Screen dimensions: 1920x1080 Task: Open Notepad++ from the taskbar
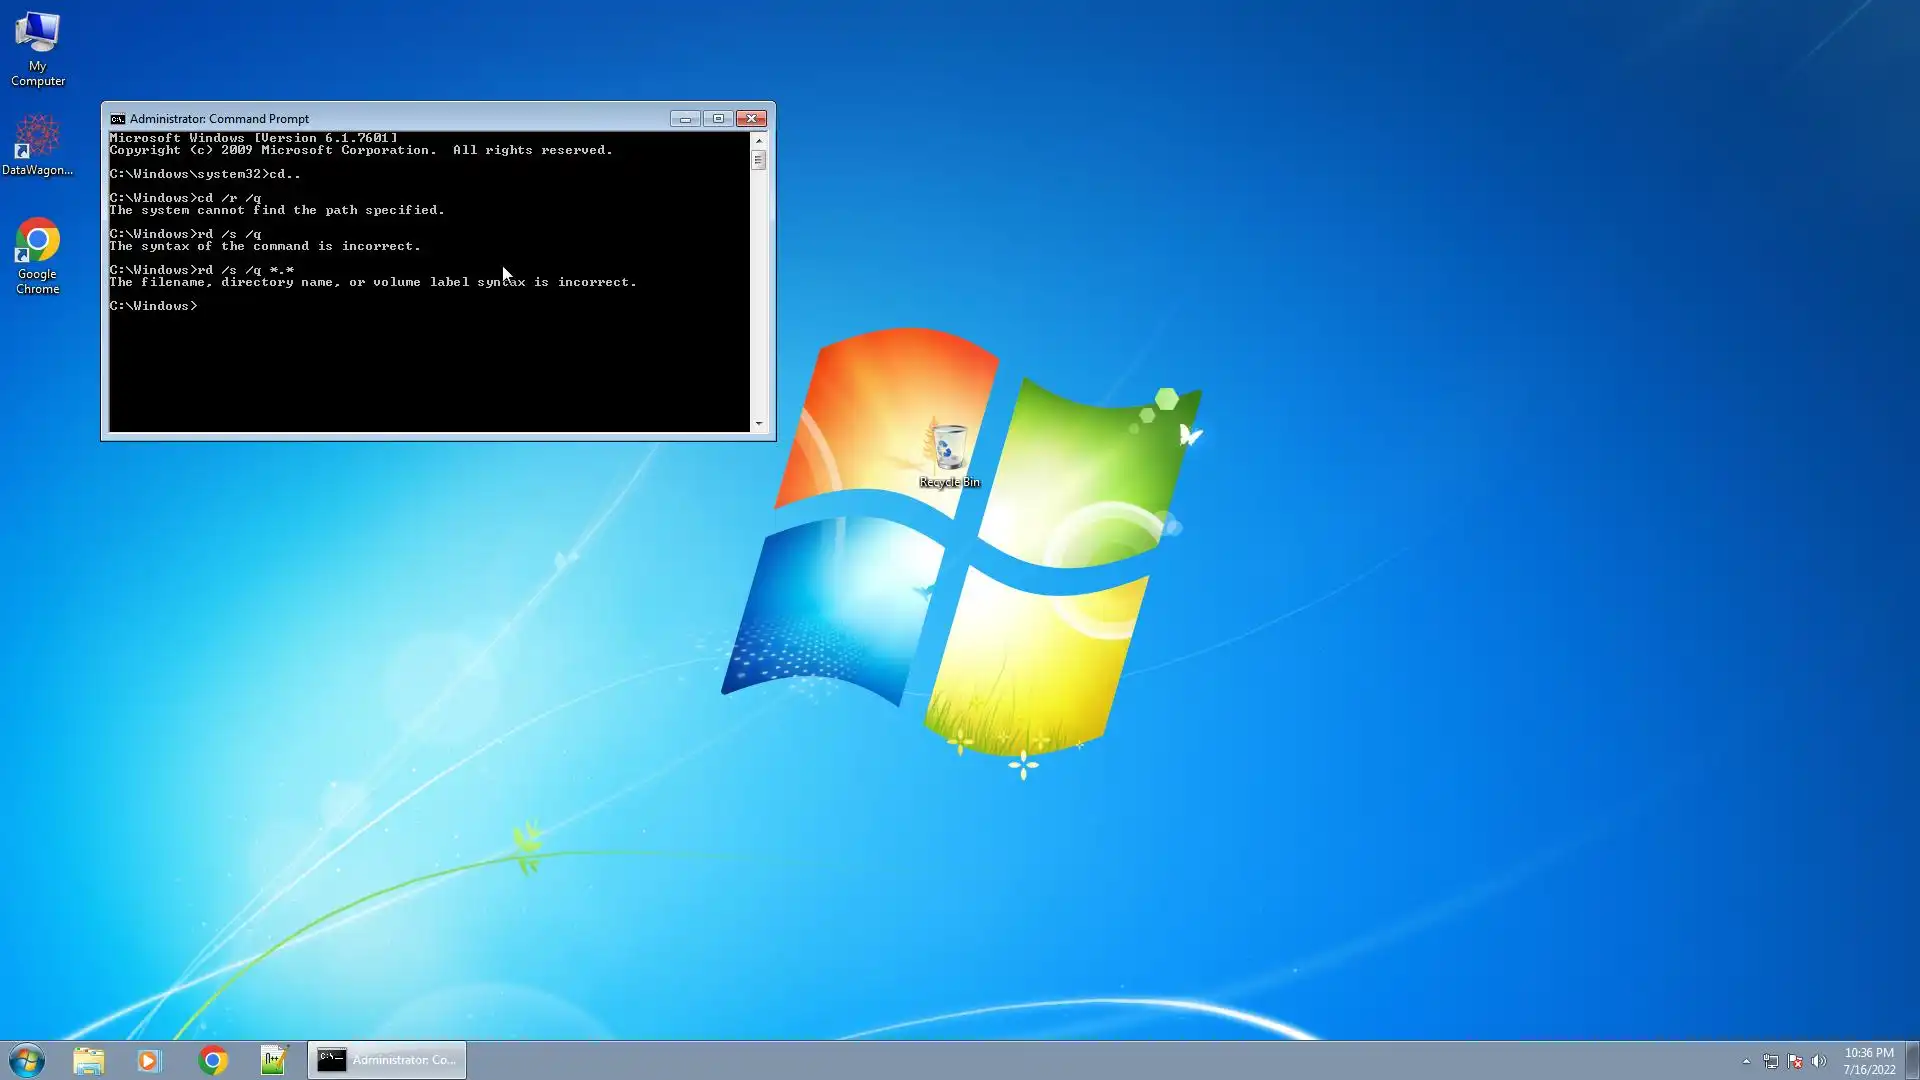[x=273, y=1060]
